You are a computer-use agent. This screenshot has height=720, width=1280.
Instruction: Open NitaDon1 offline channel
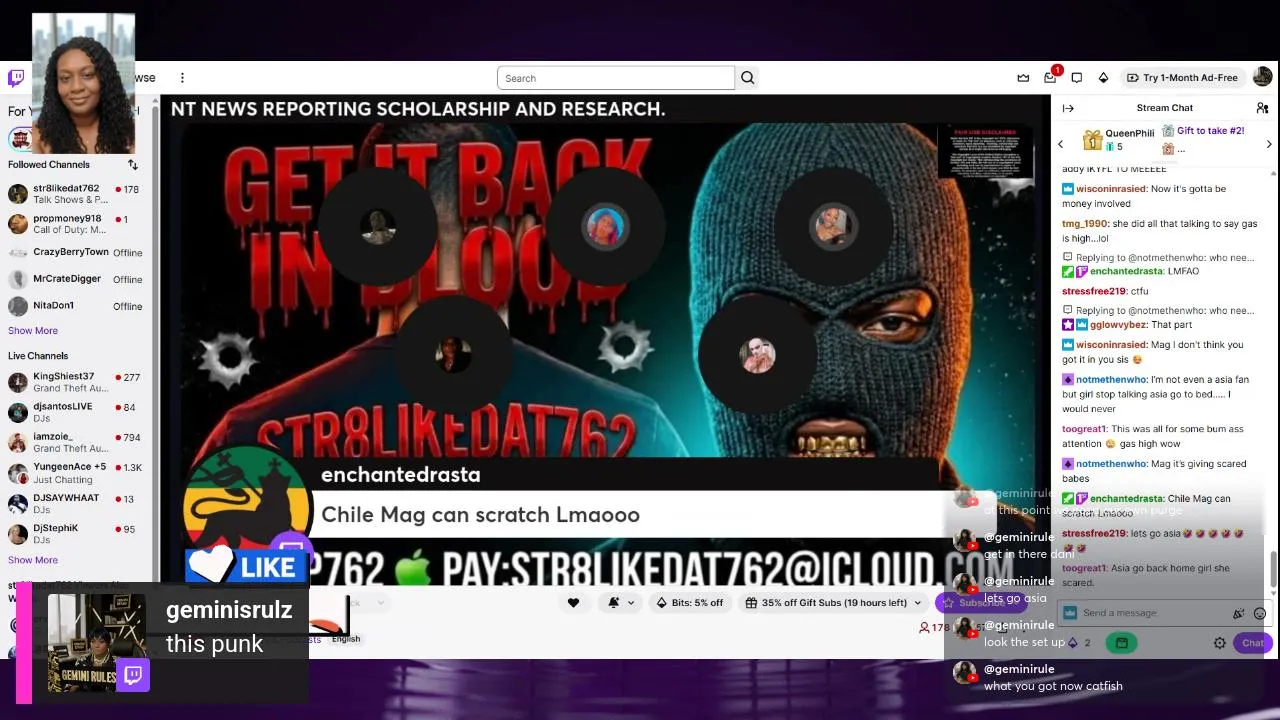pyautogui.click(x=75, y=306)
